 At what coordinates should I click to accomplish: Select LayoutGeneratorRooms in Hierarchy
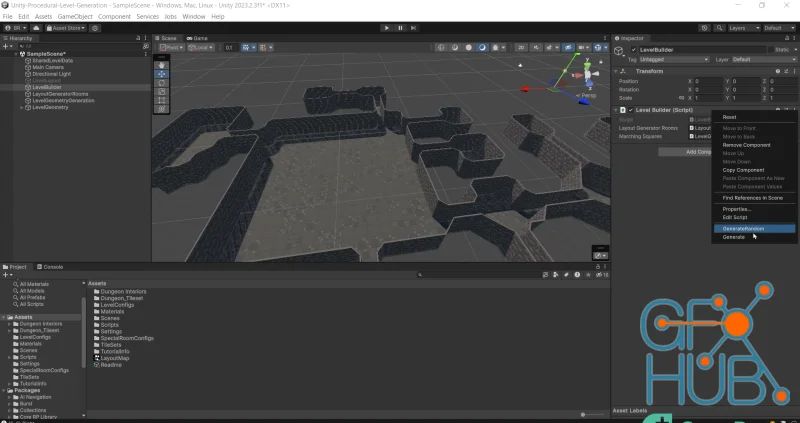[60, 94]
